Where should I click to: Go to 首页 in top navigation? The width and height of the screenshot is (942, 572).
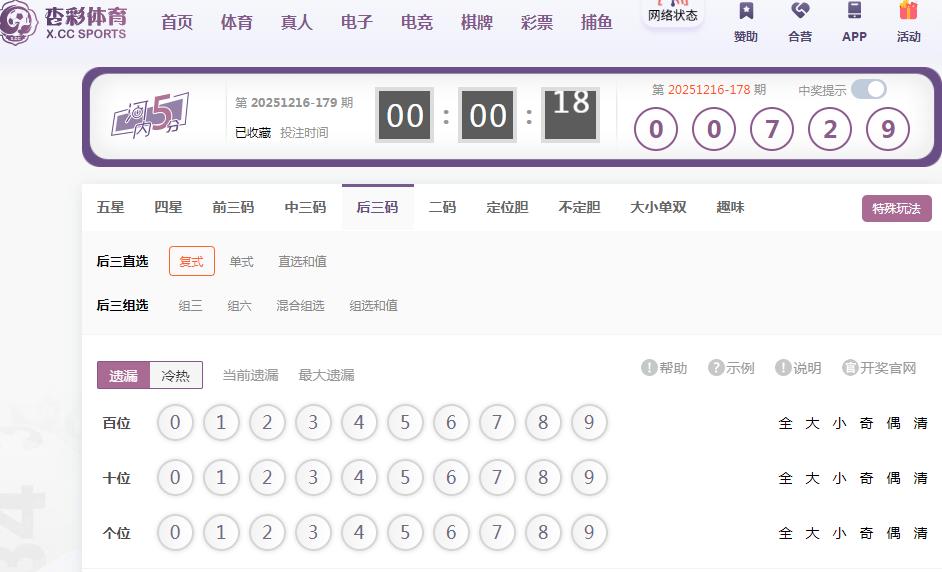(177, 22)
